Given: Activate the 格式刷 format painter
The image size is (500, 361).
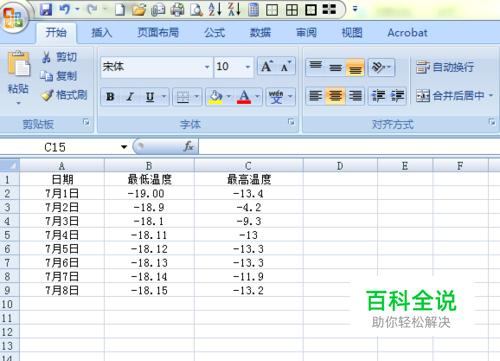Looking at the screenshot, I should 64,95.
